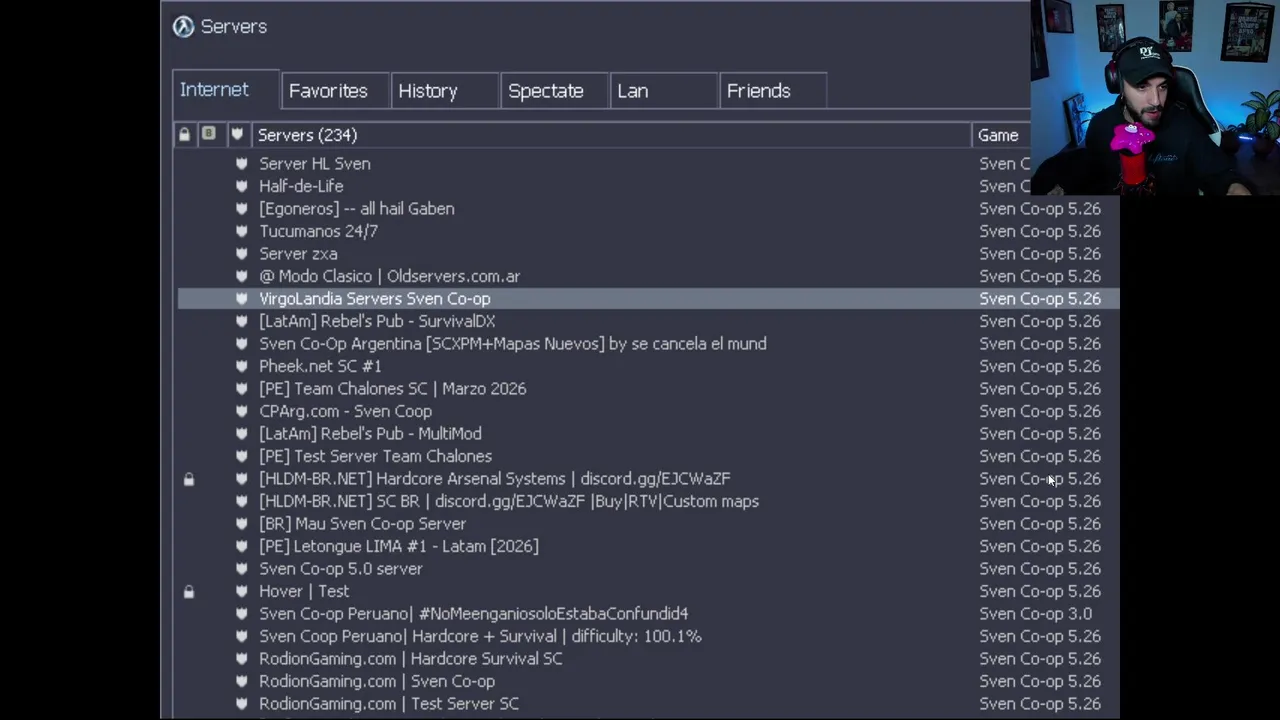Open the Favorites tab
Viewport: 1280px width, 720px height.
[x=328, y=91]
